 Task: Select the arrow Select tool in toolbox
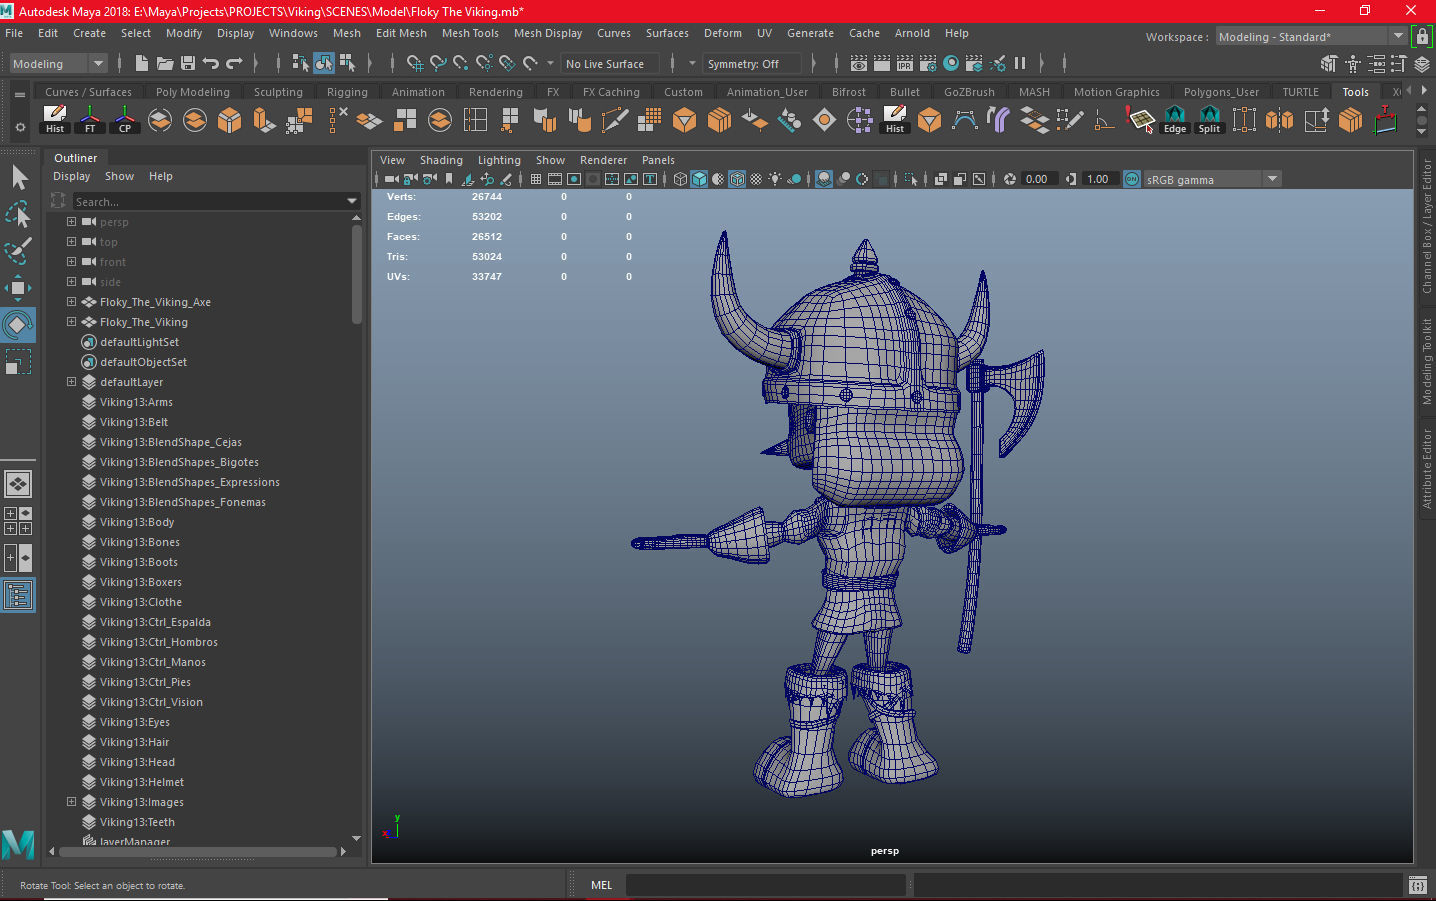click(18, 178)
